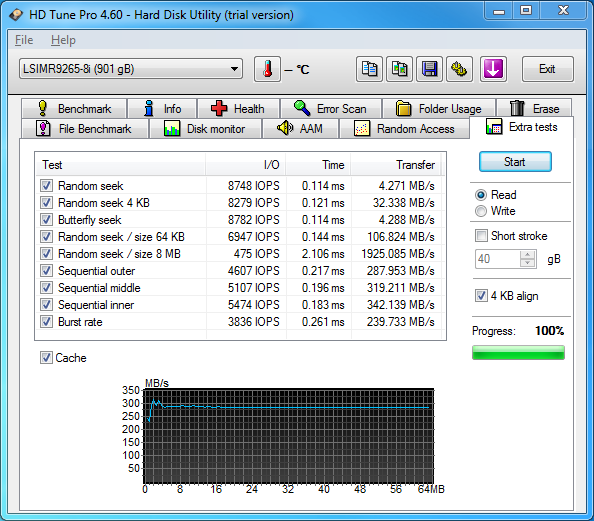Open options with the wrench icon
This screenshot has width=594, height=521.
459,69
